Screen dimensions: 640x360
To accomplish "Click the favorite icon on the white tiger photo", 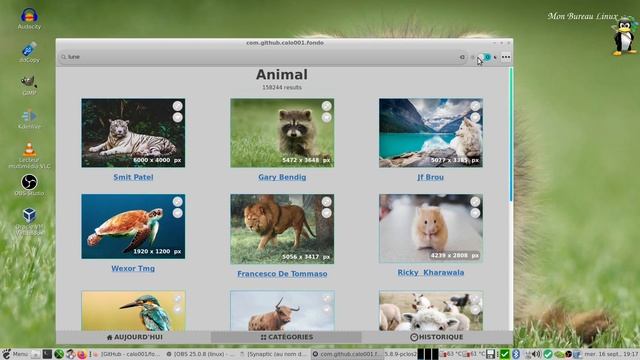I will click(177, 118).
